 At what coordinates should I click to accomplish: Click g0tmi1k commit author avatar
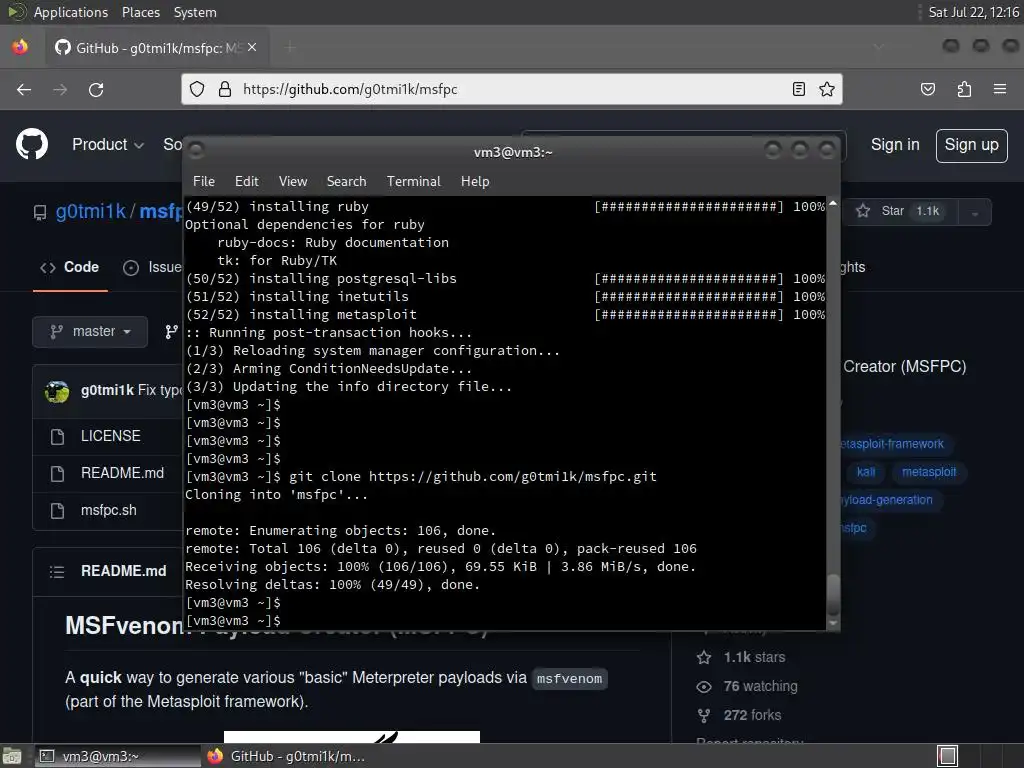57,391
